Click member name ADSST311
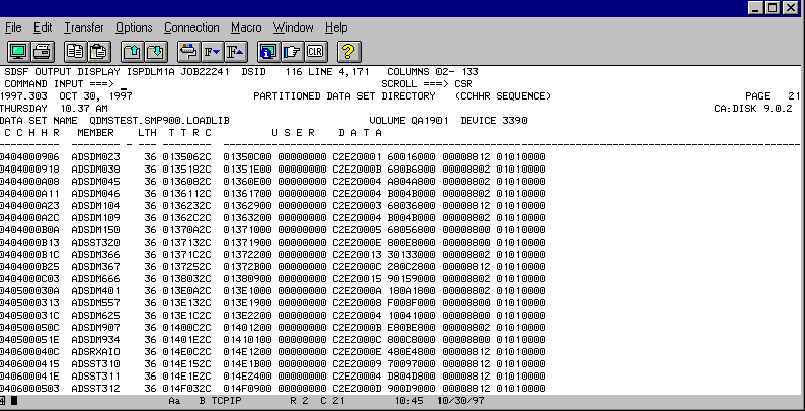The width and height of the screenshot is (805, 411). 96,376
